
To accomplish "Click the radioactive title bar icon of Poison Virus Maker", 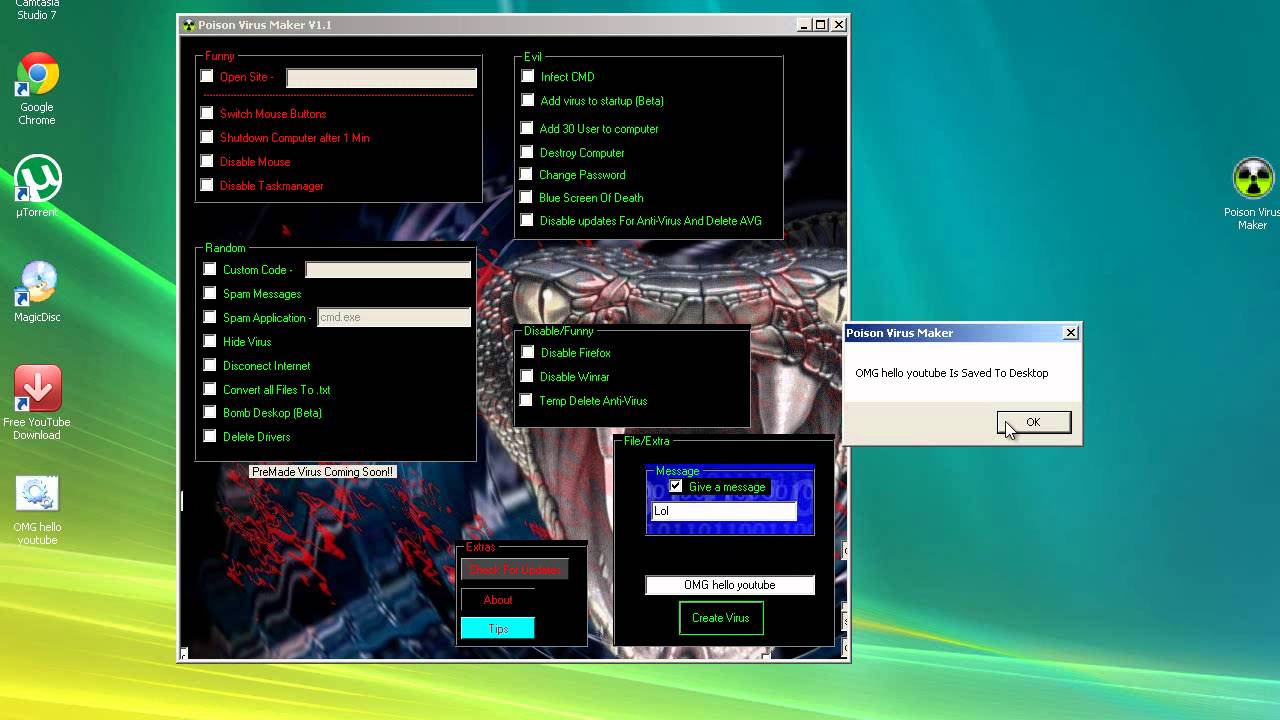I will (188, 25).
